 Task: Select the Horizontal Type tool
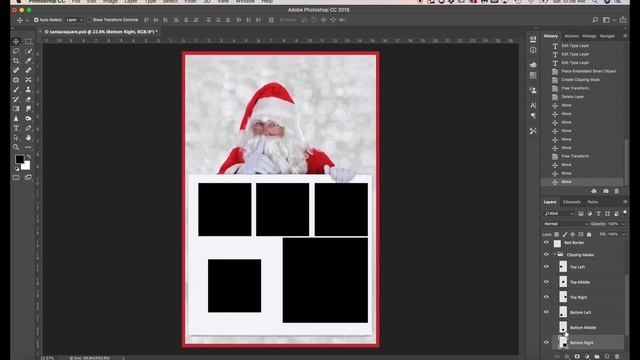16,128
